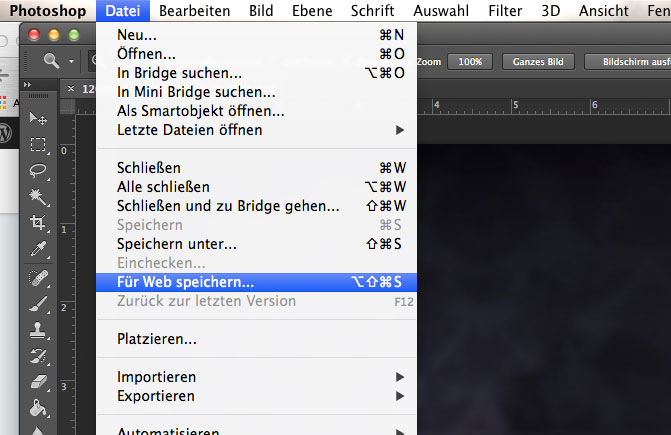Select the Eraser tool
The height and width of the screenshot is (435, 671).
[x=38, y=382]
